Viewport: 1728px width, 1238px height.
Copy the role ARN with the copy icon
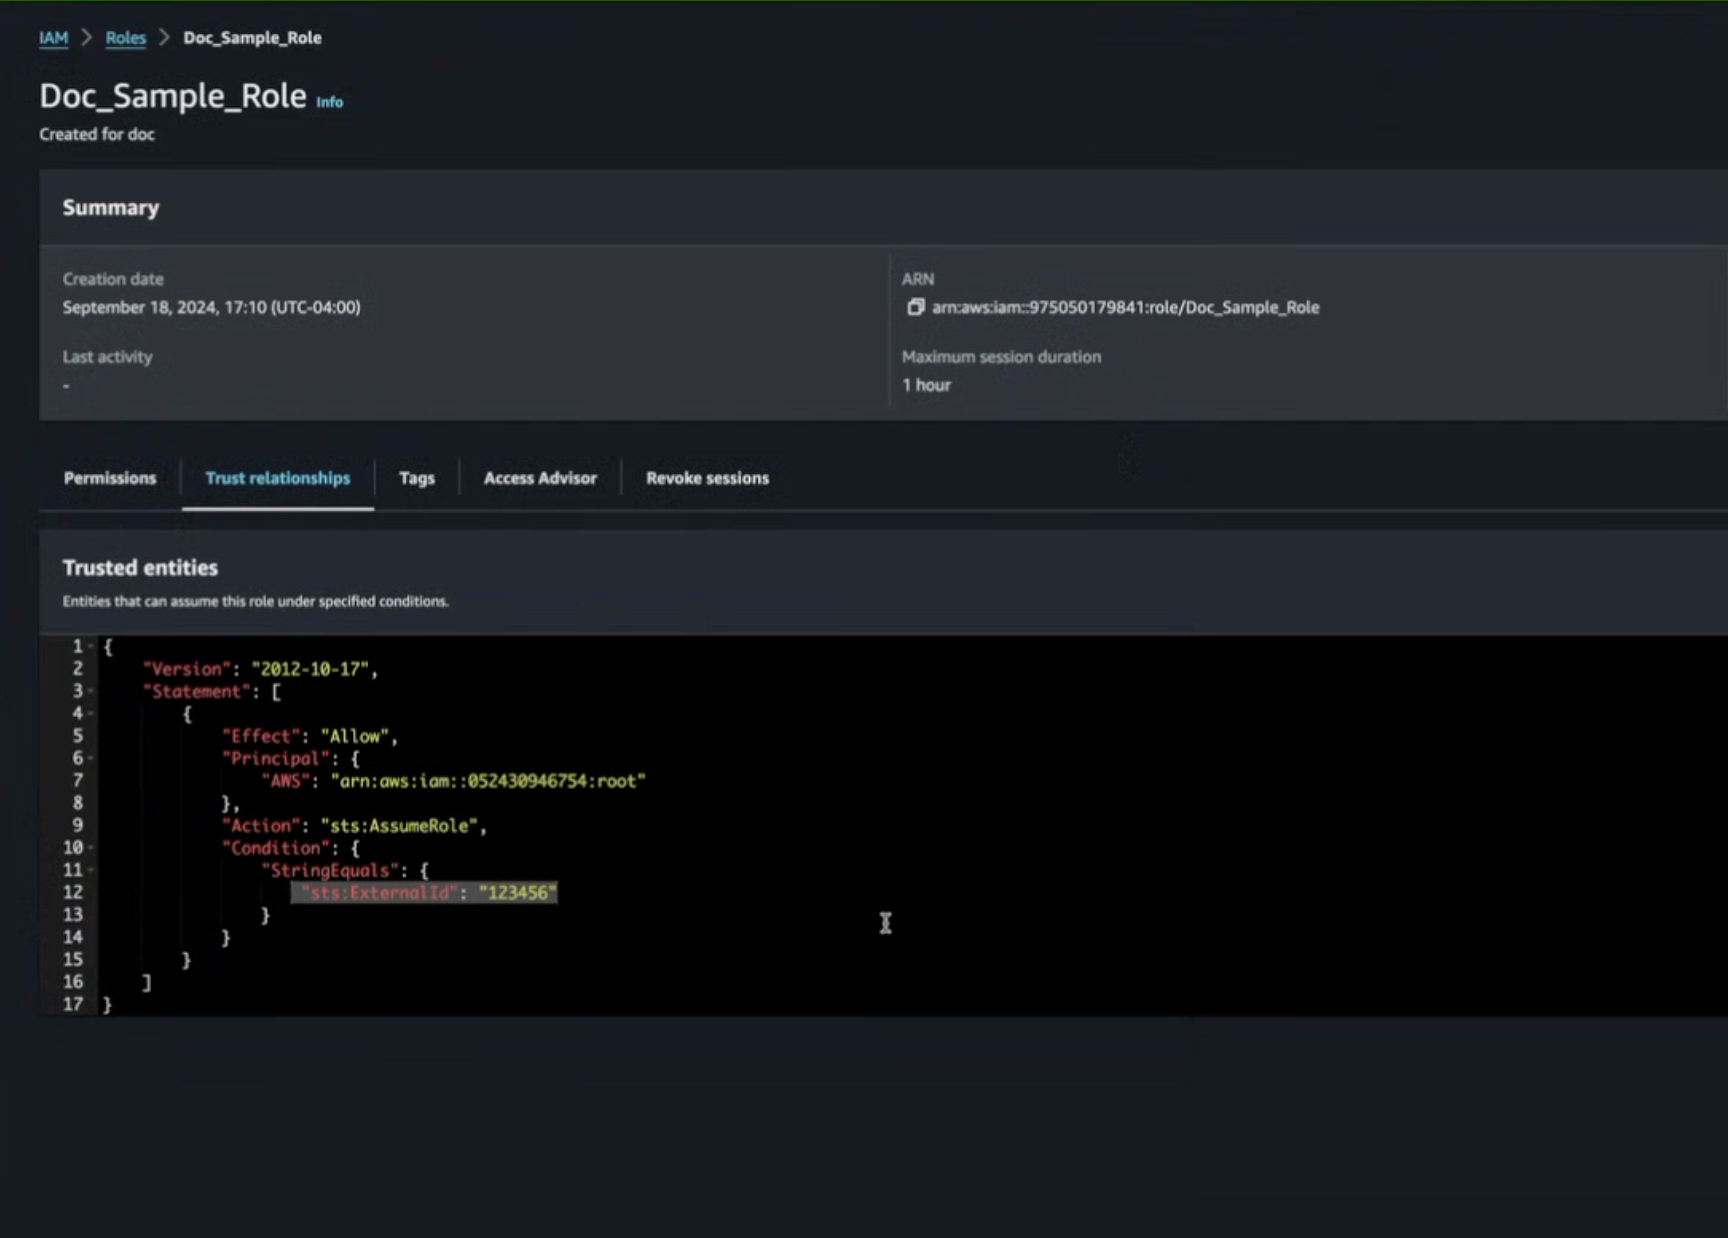[914, 307]
